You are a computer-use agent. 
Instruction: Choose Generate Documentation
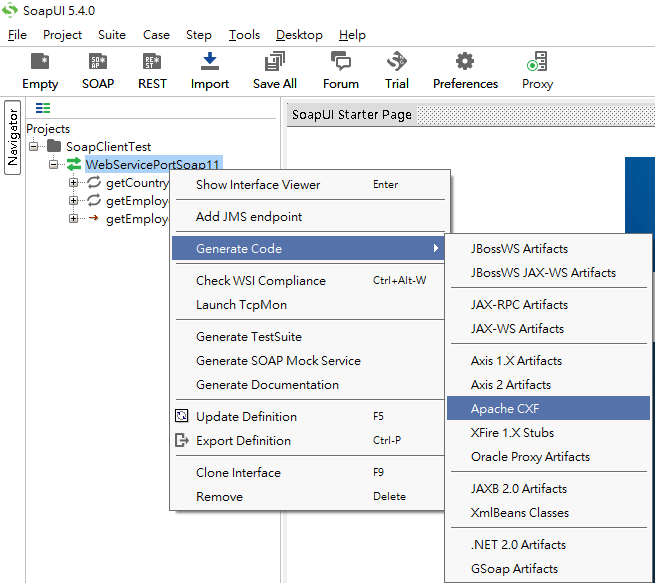pyautogui.click(x=310, y=385)
